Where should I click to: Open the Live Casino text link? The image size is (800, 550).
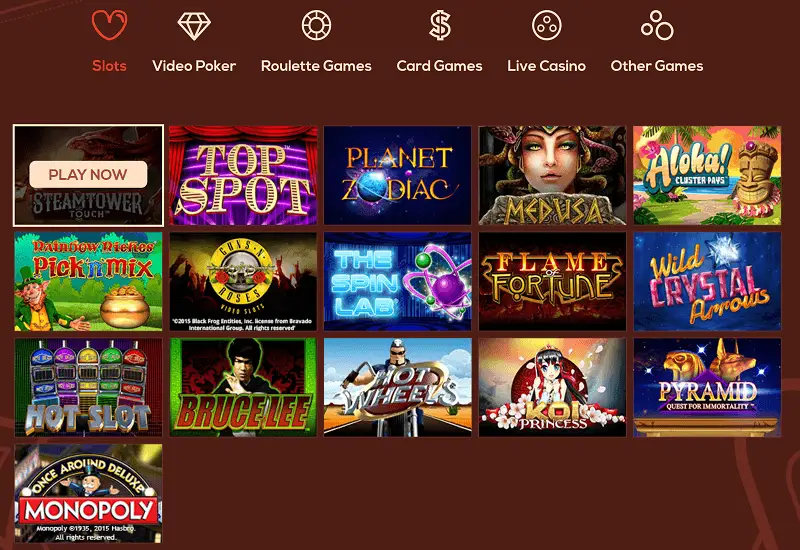[x=546, y=66]
